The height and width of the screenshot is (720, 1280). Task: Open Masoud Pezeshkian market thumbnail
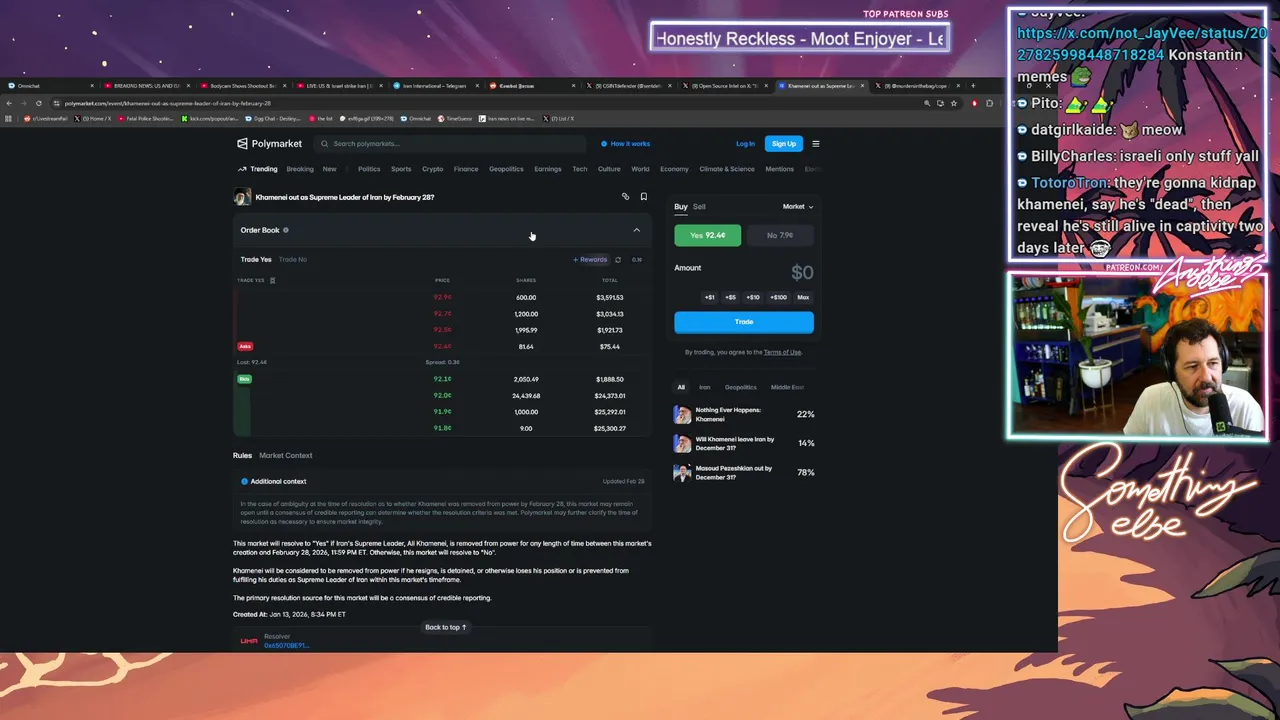click(682, 472)
